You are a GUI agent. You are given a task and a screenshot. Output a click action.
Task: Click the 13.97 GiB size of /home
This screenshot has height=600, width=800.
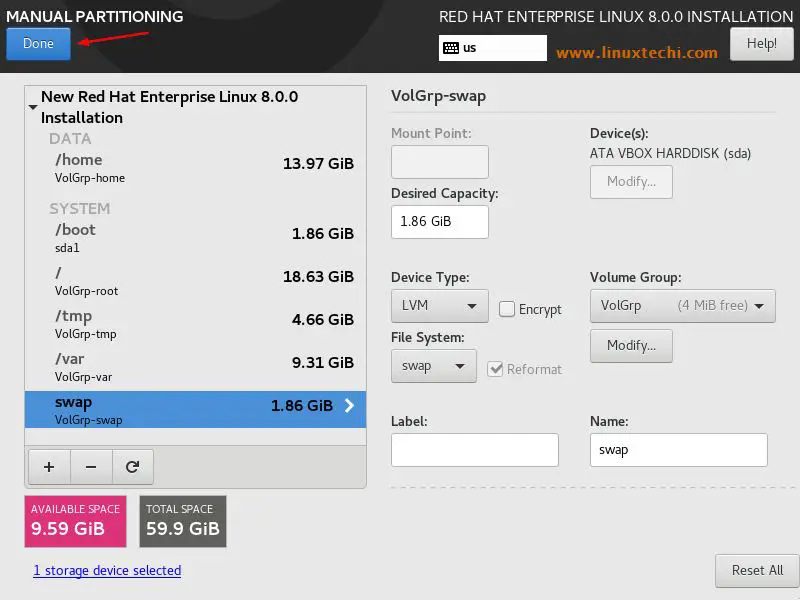click(318, 164)
